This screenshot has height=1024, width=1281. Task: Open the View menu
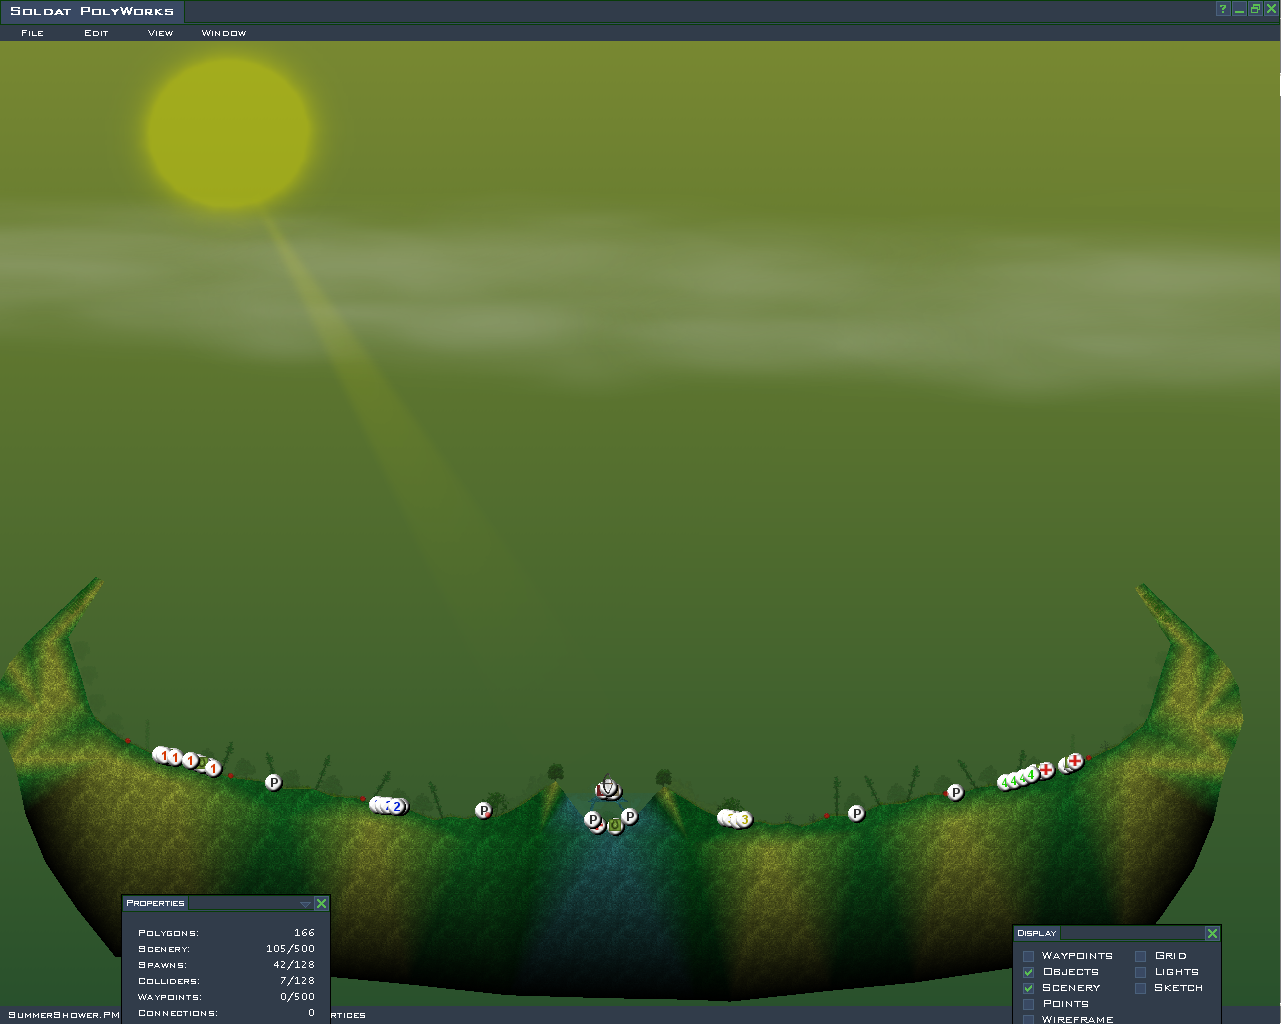point(160,33)
